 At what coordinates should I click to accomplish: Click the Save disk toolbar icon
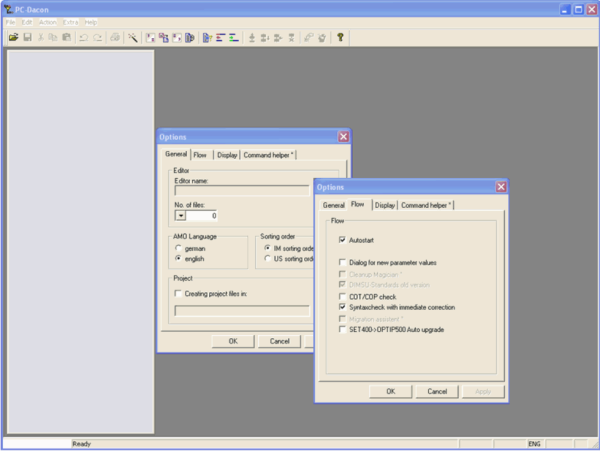point(28,37)
